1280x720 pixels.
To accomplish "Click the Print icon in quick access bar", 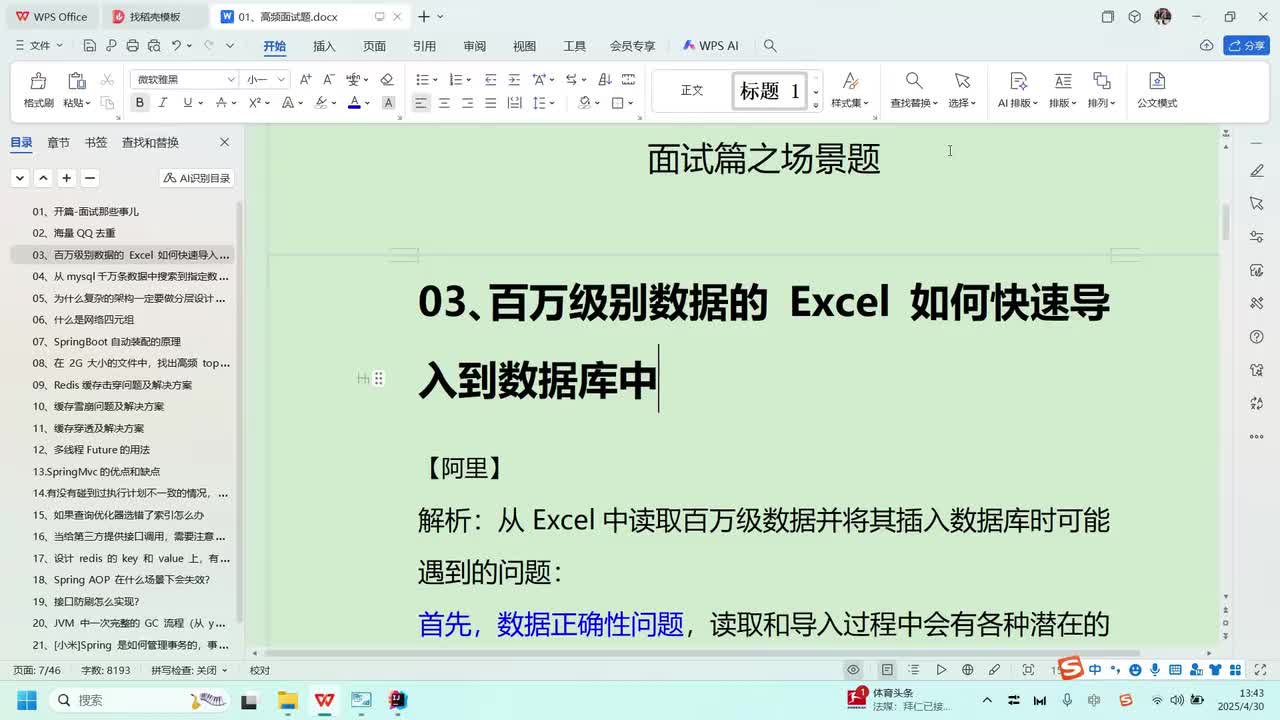I will [x=132, y=46].
